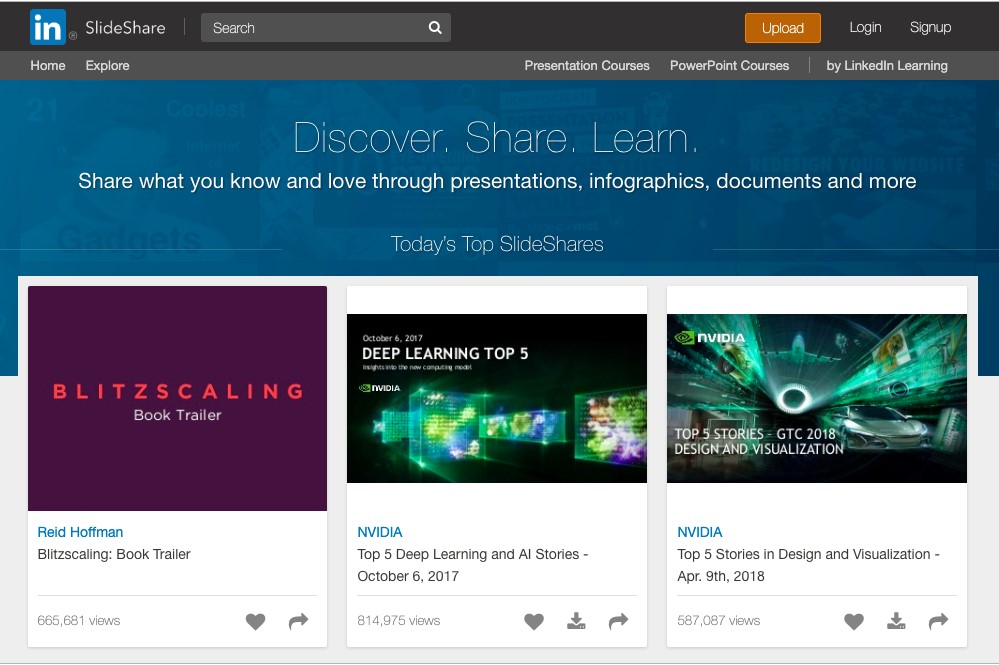The width and height of the screenshot is (999, 665).
Task: Click the 814,975 views count
Action: click(398, 620)
